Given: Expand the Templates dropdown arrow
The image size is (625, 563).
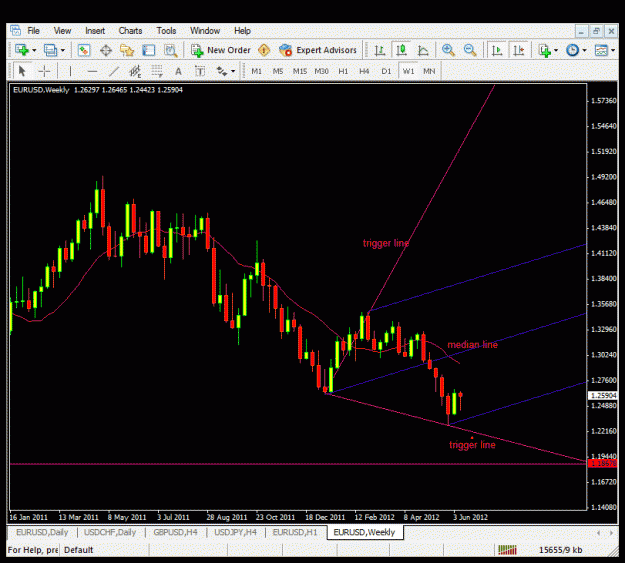Looking at the screenshot, I should pos(613,51).
